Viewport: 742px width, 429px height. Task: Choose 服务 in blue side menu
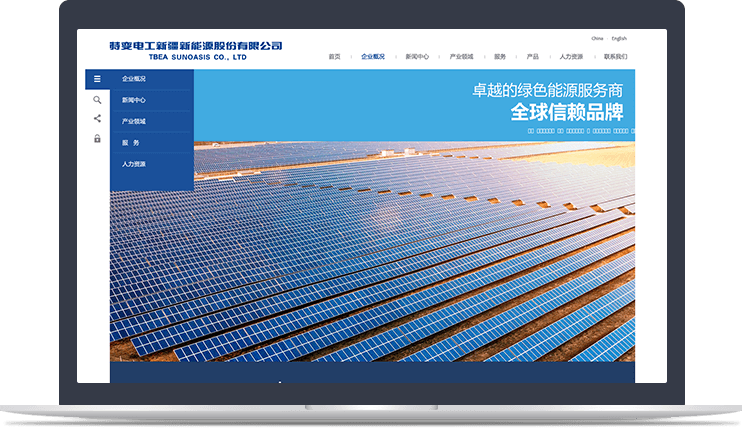pyautogui.click(x=131, y=143)
